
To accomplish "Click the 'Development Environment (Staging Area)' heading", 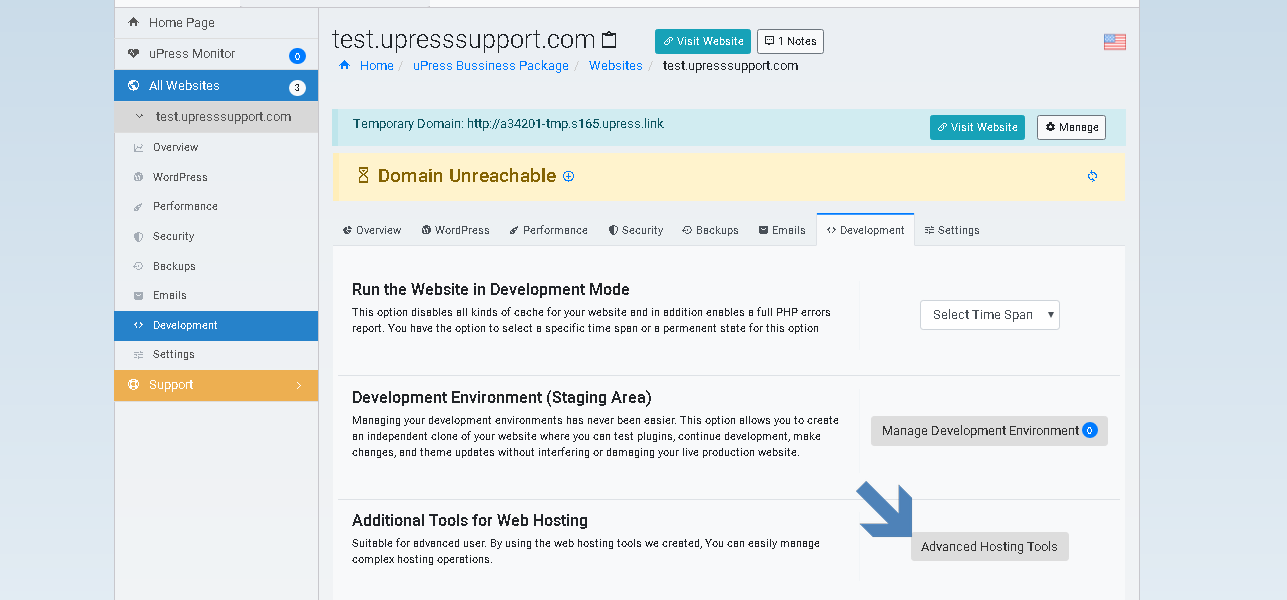I will coord(502,398).
